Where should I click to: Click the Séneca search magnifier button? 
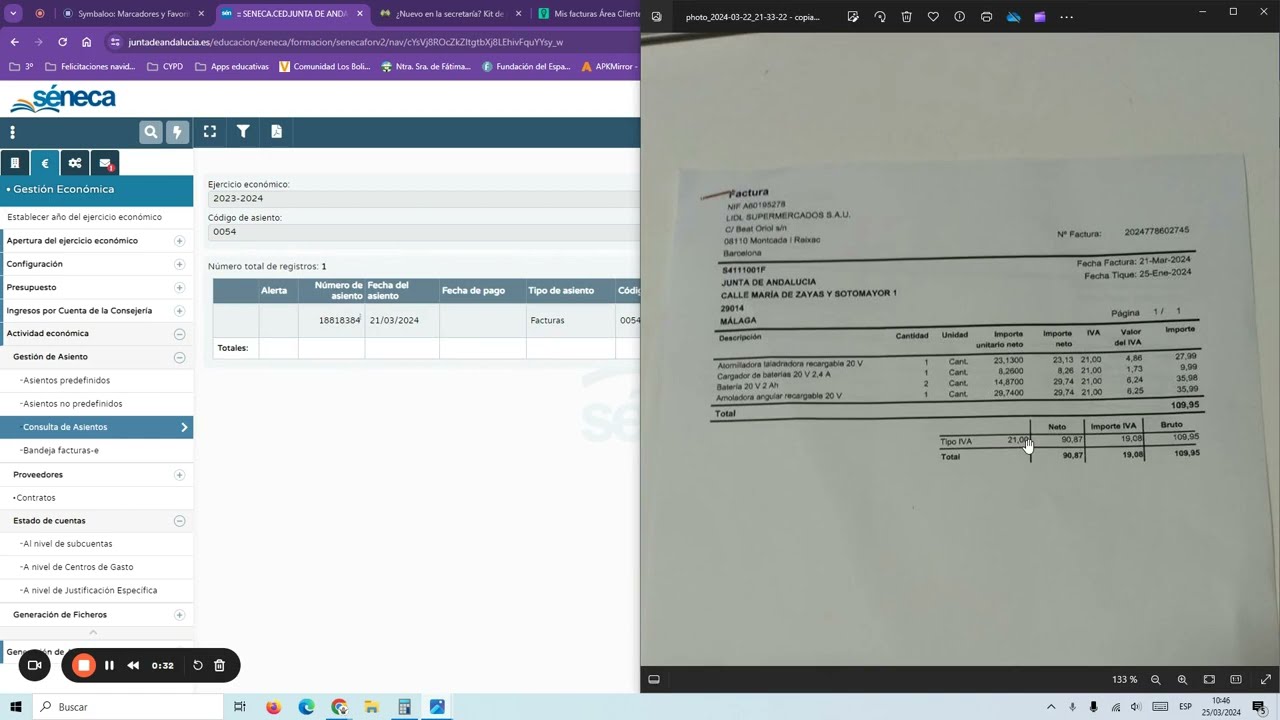150,132
